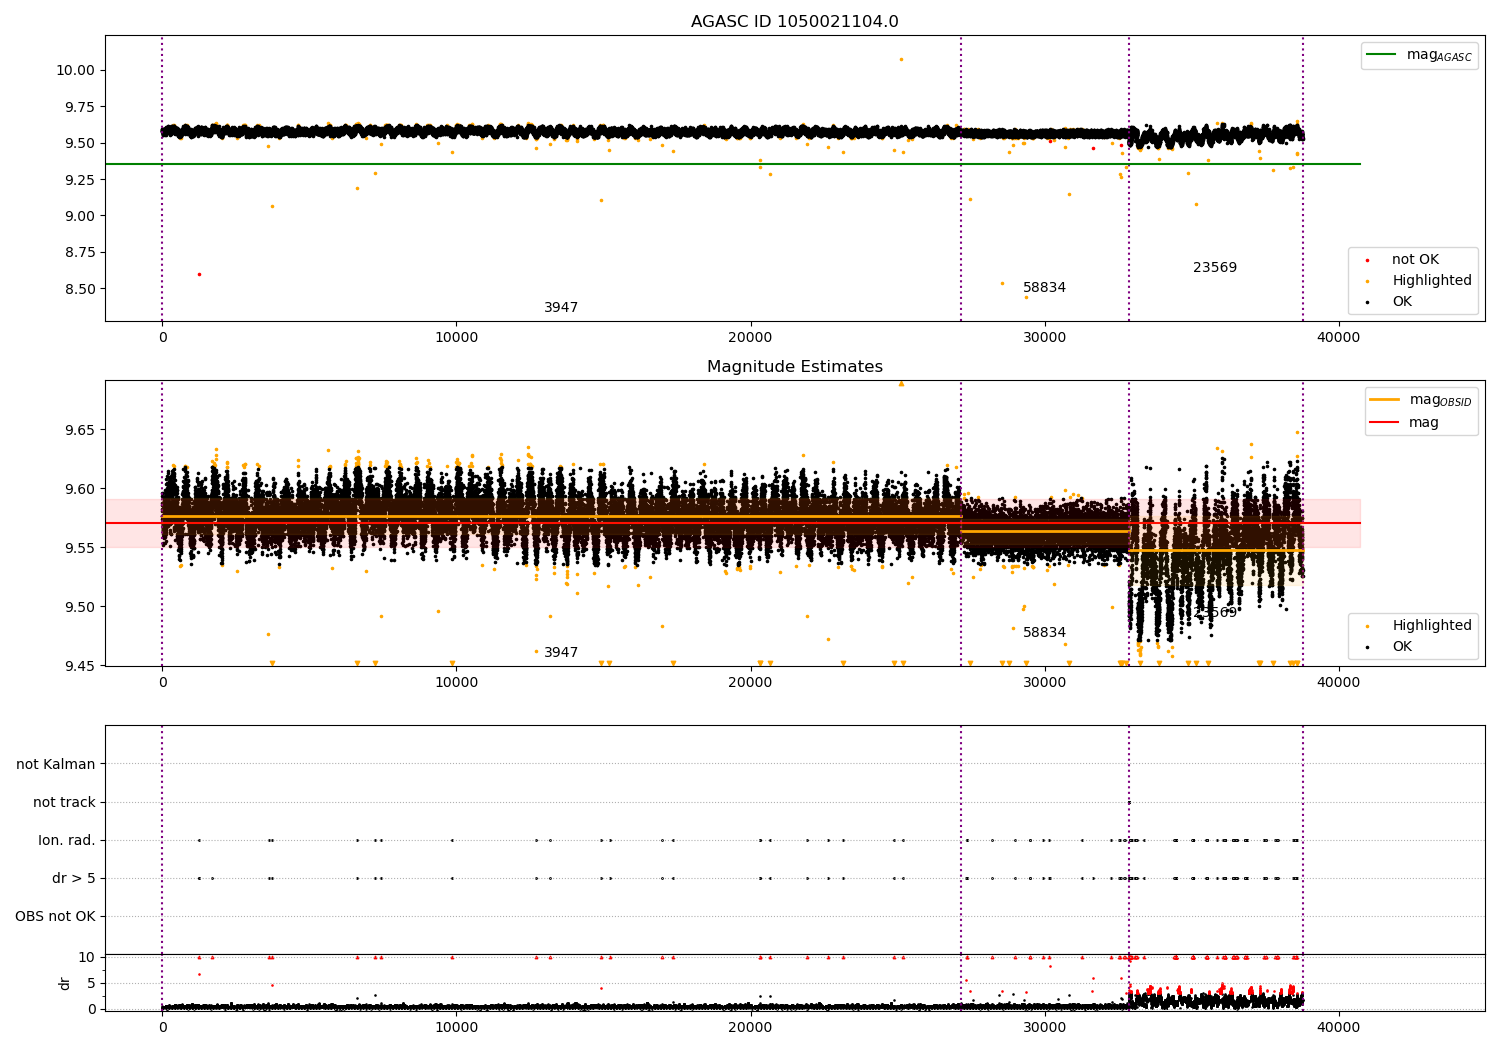Click the '40000' x-tick under the top plot

(1339, 337)
